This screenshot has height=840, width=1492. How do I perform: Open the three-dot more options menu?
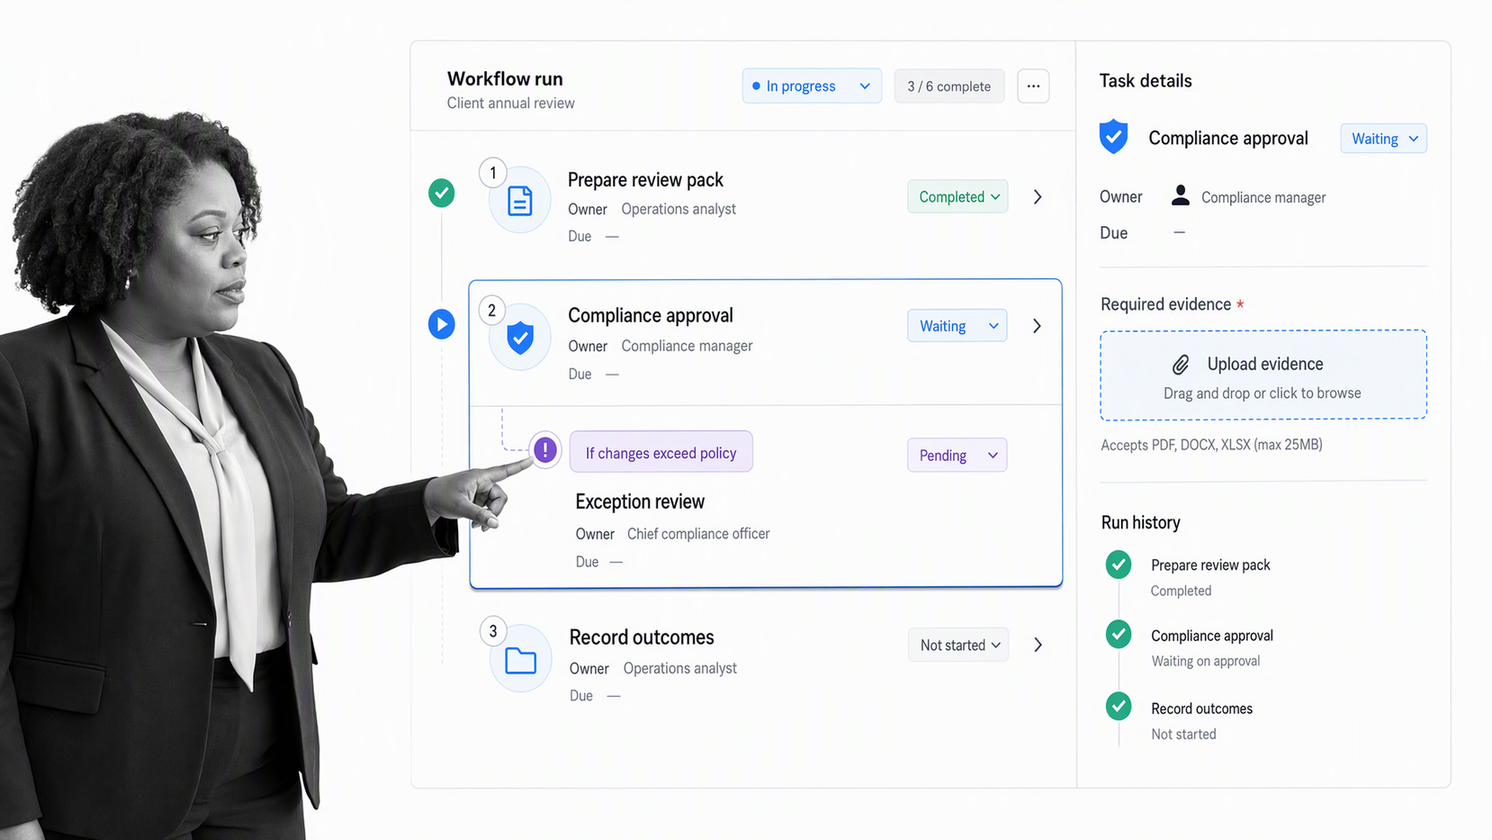point(1033,86)
